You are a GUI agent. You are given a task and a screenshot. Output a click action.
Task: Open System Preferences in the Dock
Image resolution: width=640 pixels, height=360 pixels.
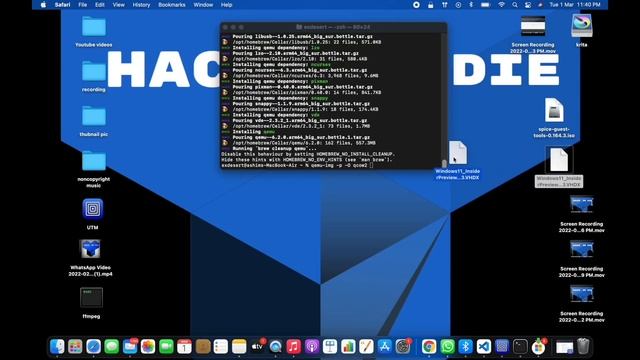click(403, 347)
